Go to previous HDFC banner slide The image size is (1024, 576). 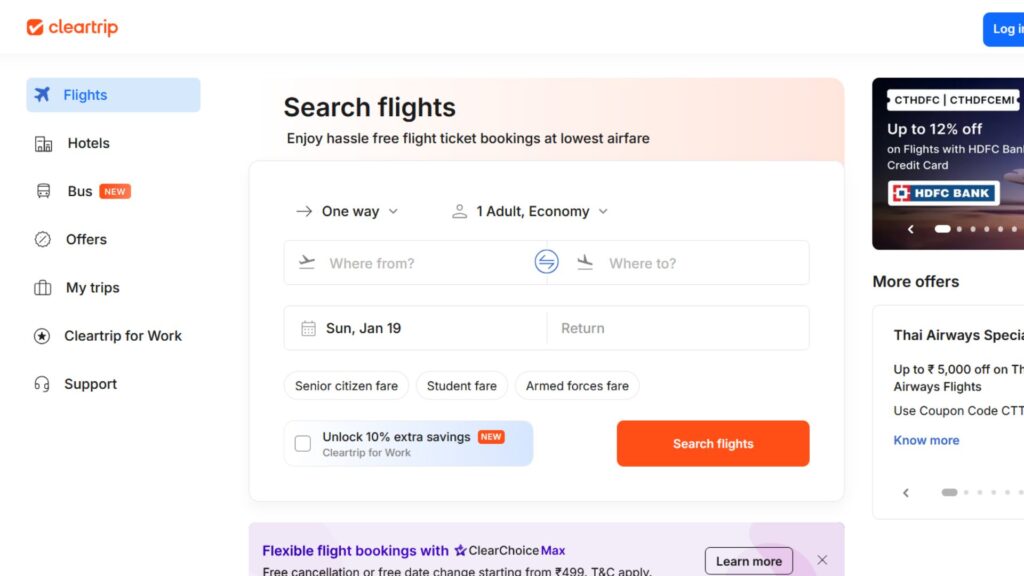[x=910, y=229]
